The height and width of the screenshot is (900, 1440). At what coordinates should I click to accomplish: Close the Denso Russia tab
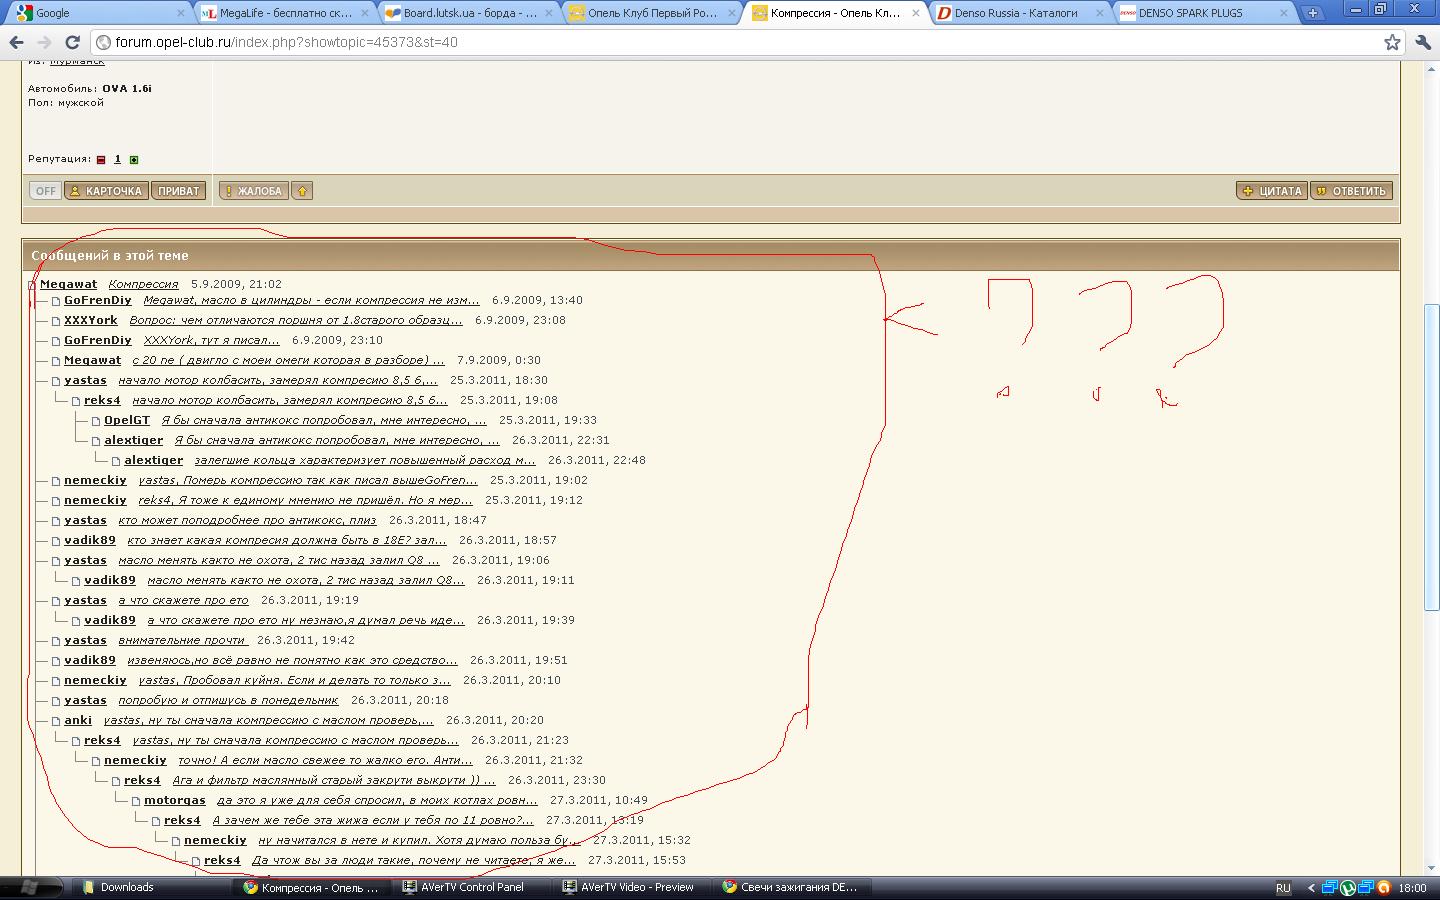click(1101, 13)
